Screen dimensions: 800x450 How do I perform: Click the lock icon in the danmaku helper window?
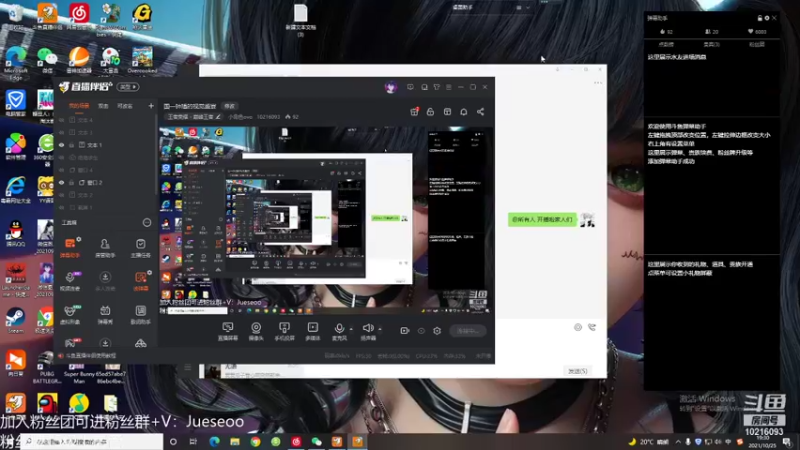tap(760, 18)
